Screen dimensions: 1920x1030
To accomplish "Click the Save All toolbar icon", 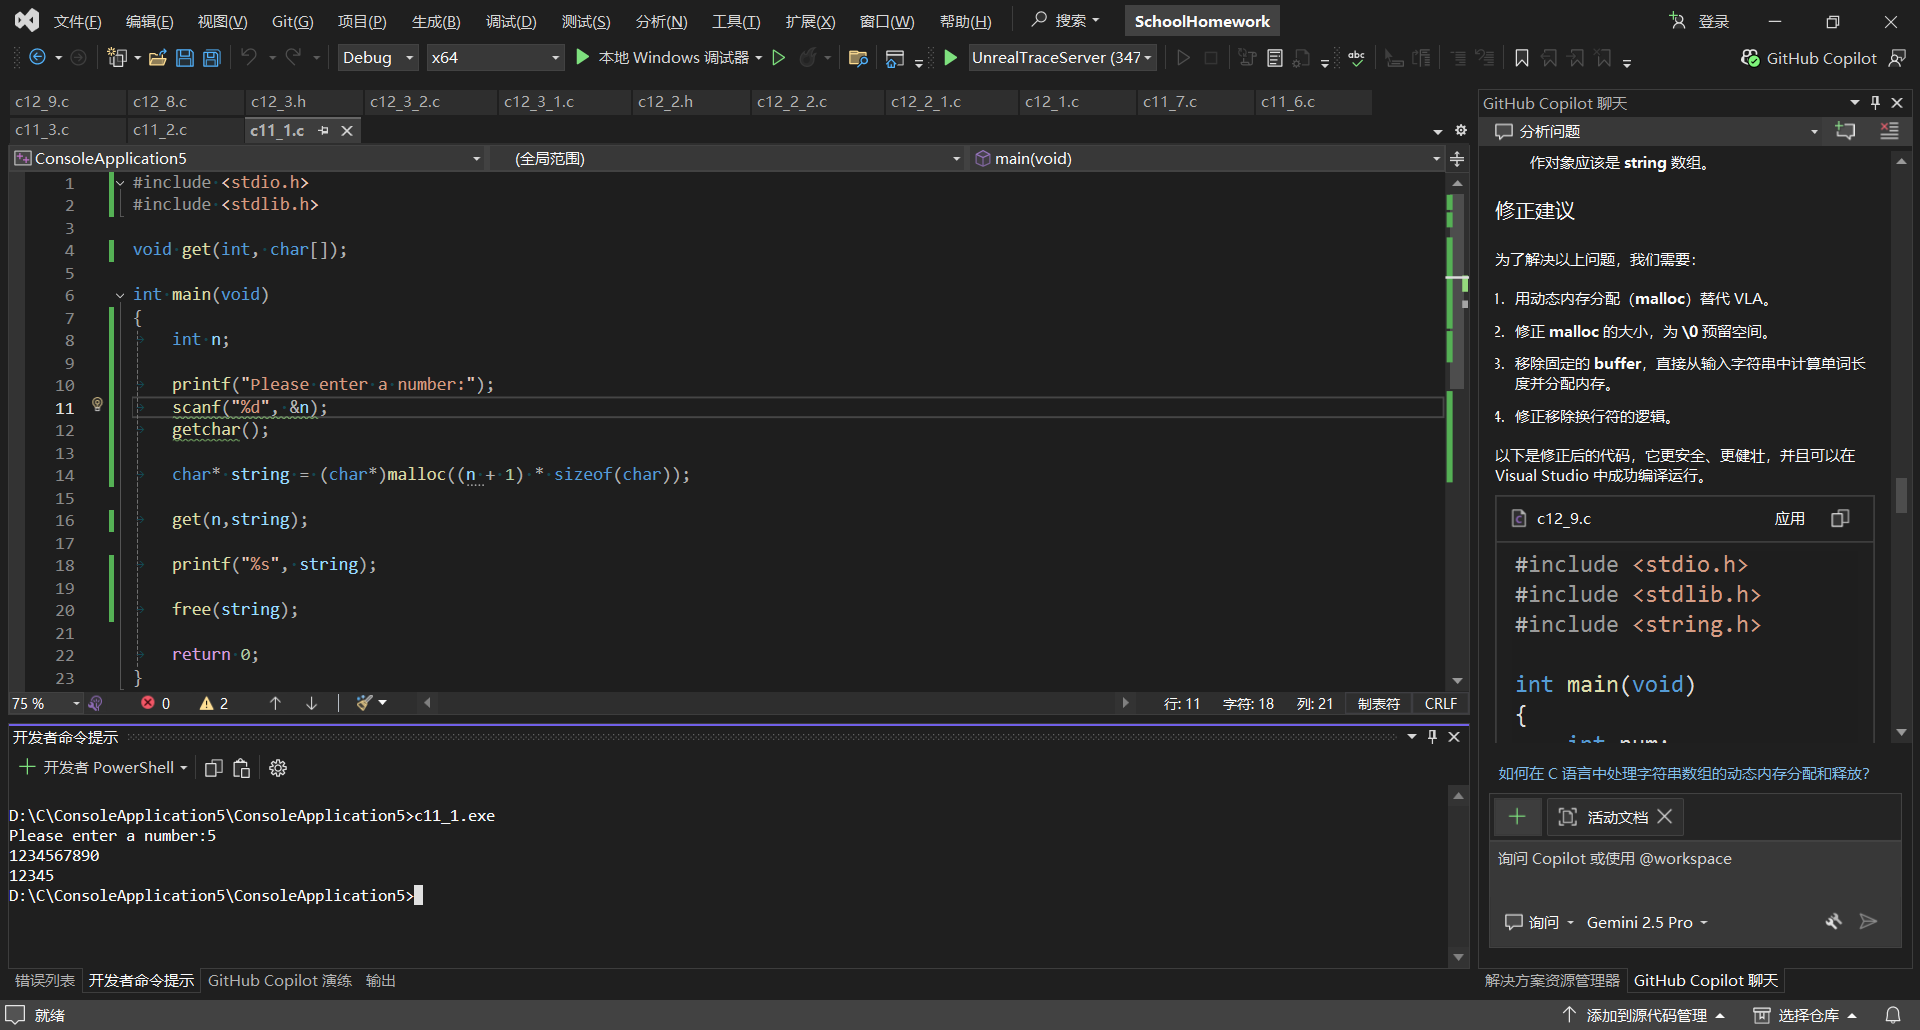I will (x=212, y=58).
